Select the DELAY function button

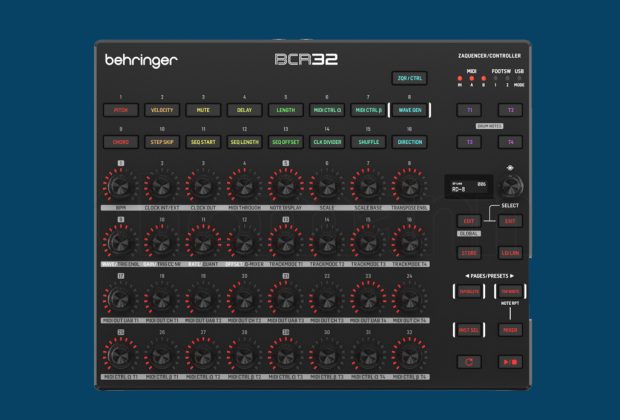(244, 110)
